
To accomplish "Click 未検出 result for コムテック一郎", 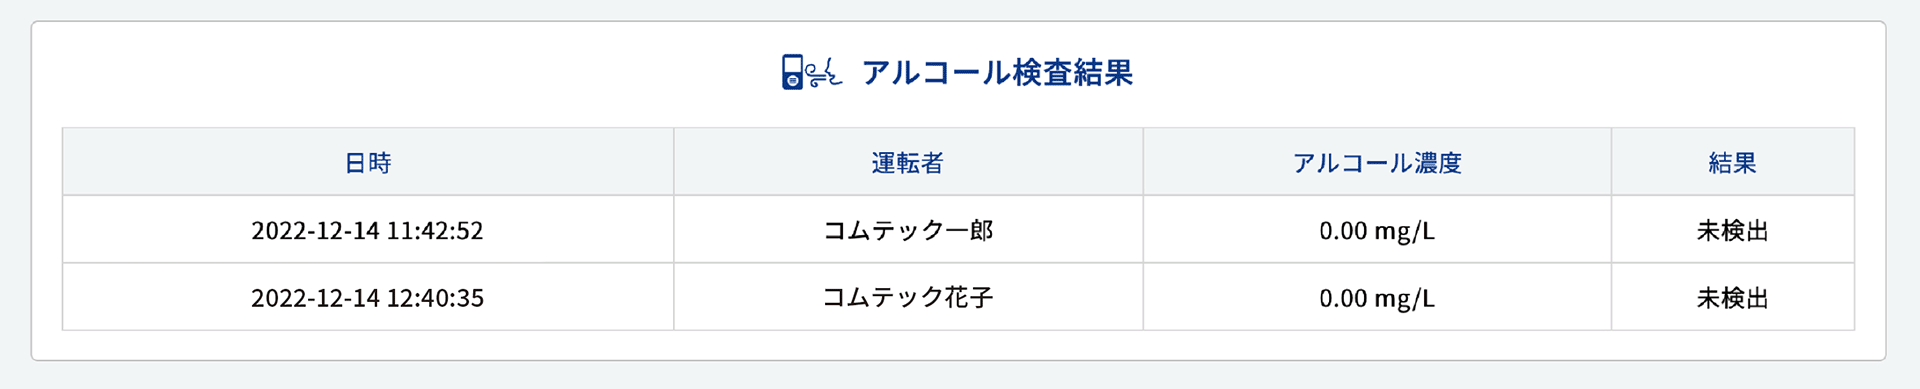I will [1733, 230].
